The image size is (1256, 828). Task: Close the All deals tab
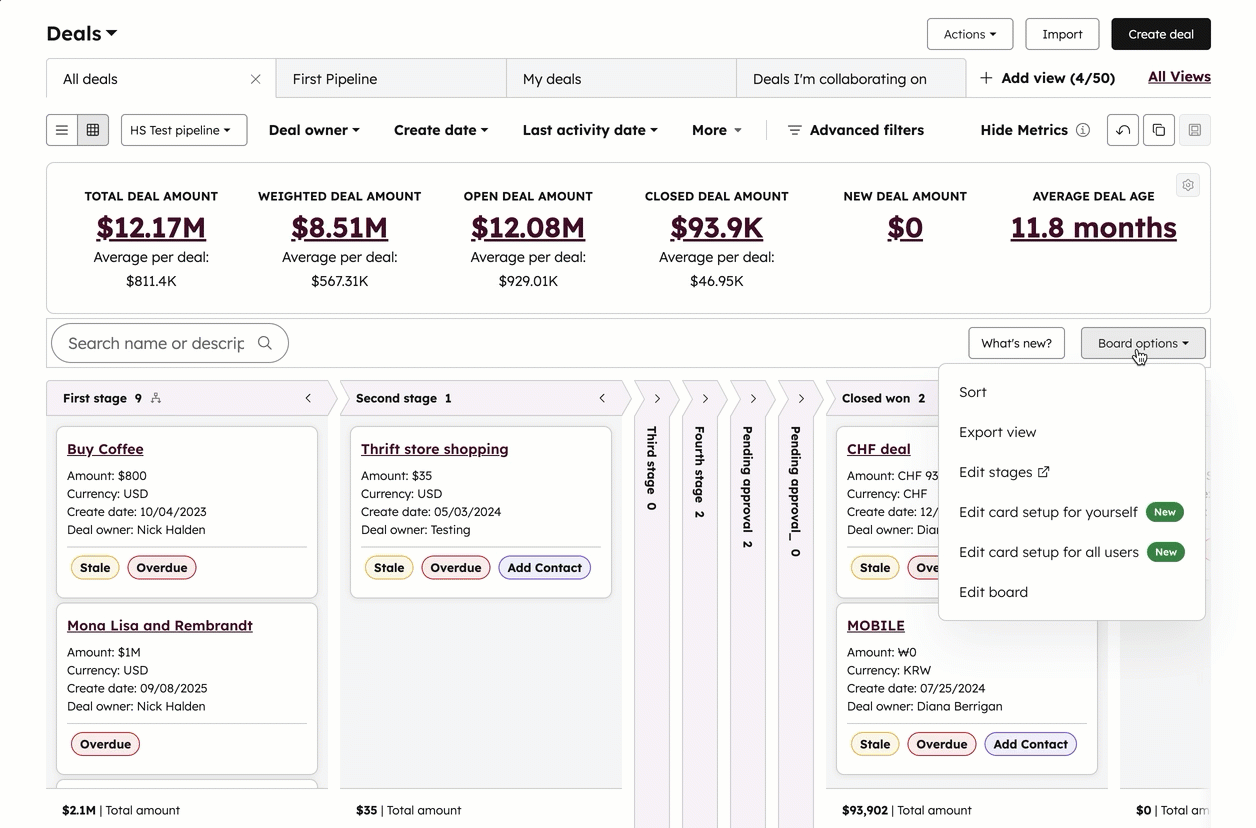[x=255, y=79]
